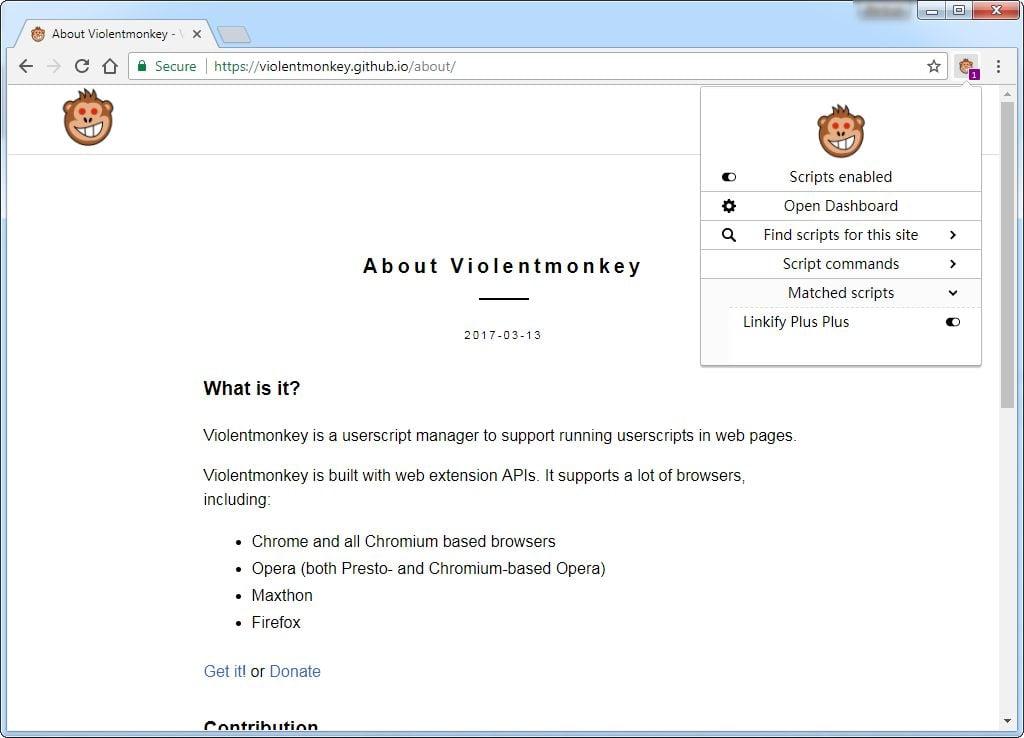The width and height of the screenshot is (1024, 738).
Task: Open the Script commands entry
Action: [840, 264]
